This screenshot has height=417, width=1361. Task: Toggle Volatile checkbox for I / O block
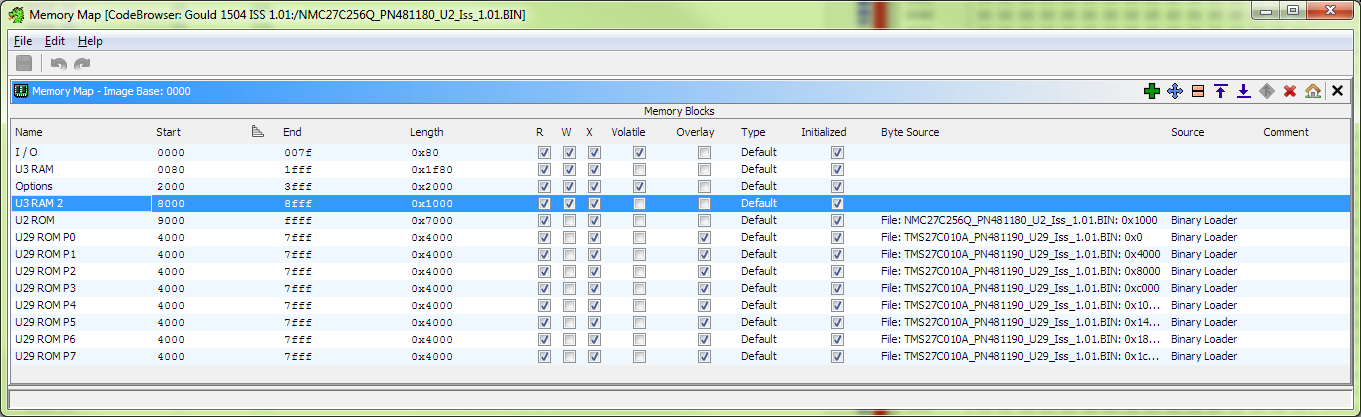[639, 152]
